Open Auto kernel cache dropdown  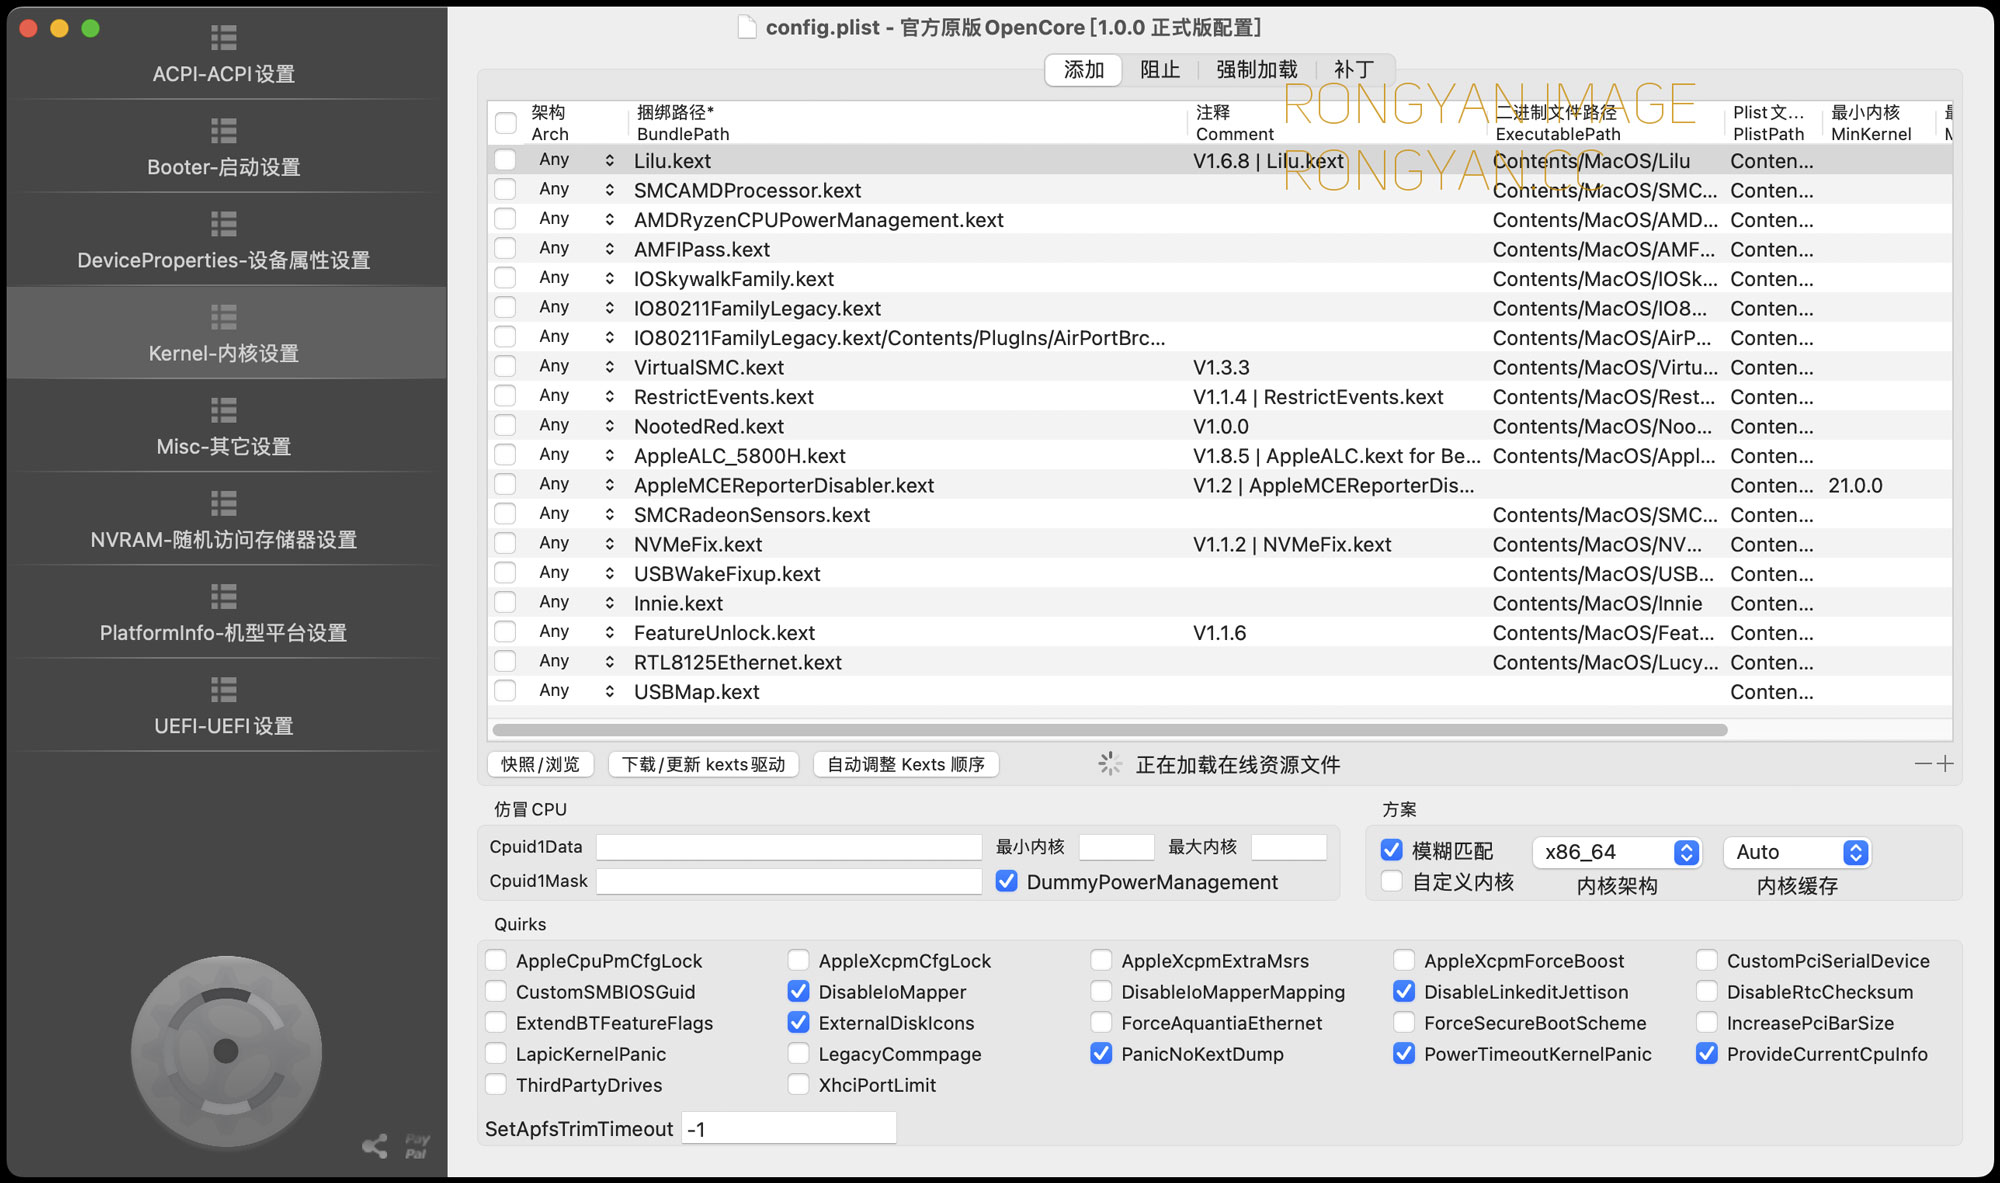1797,852
